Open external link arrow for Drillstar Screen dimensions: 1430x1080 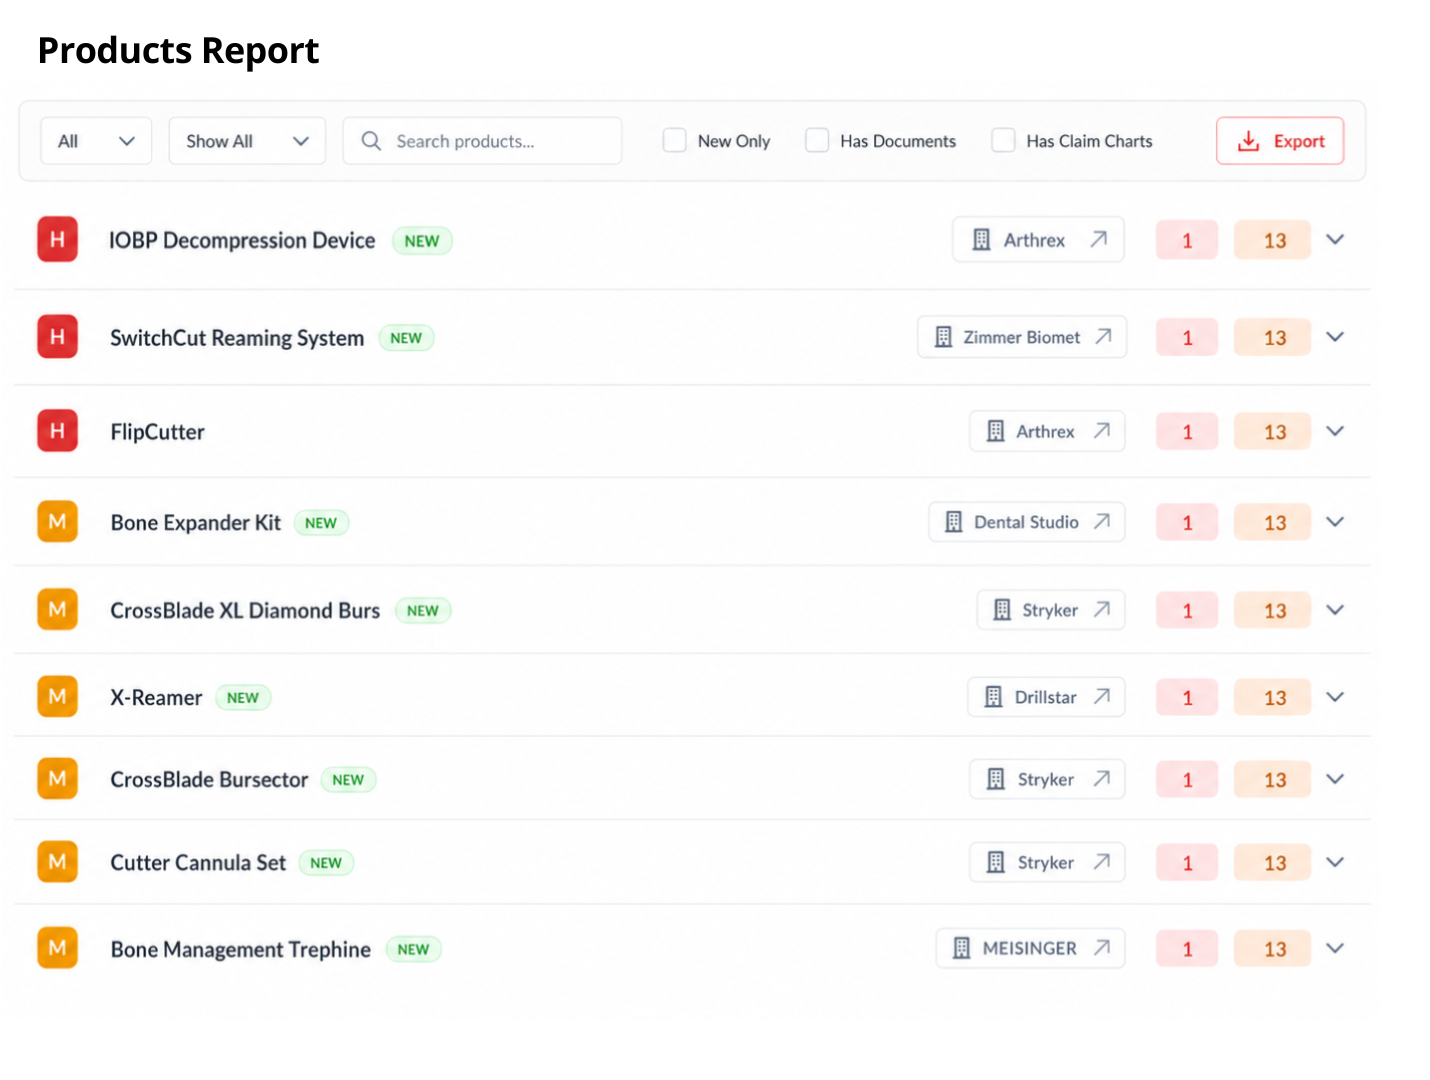pos(1102,696)
